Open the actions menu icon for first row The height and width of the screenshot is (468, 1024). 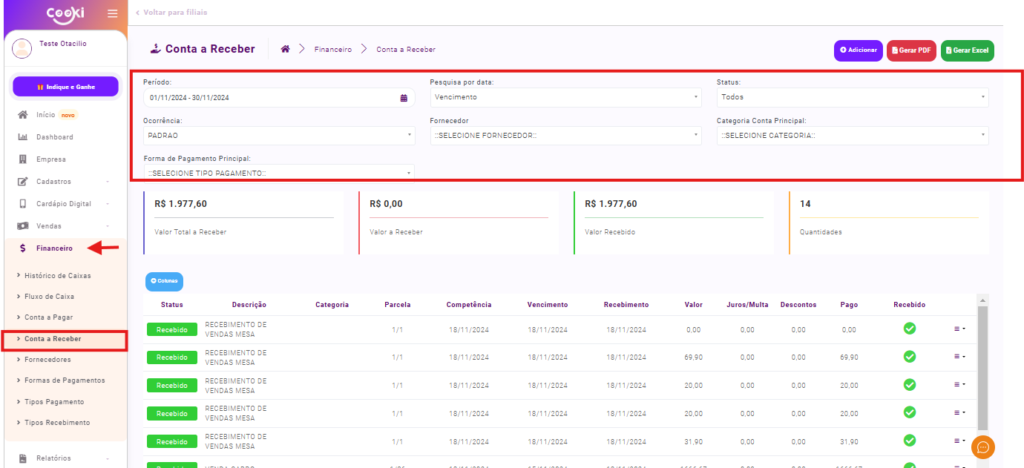pyautogui.click(x=959, y=329)
